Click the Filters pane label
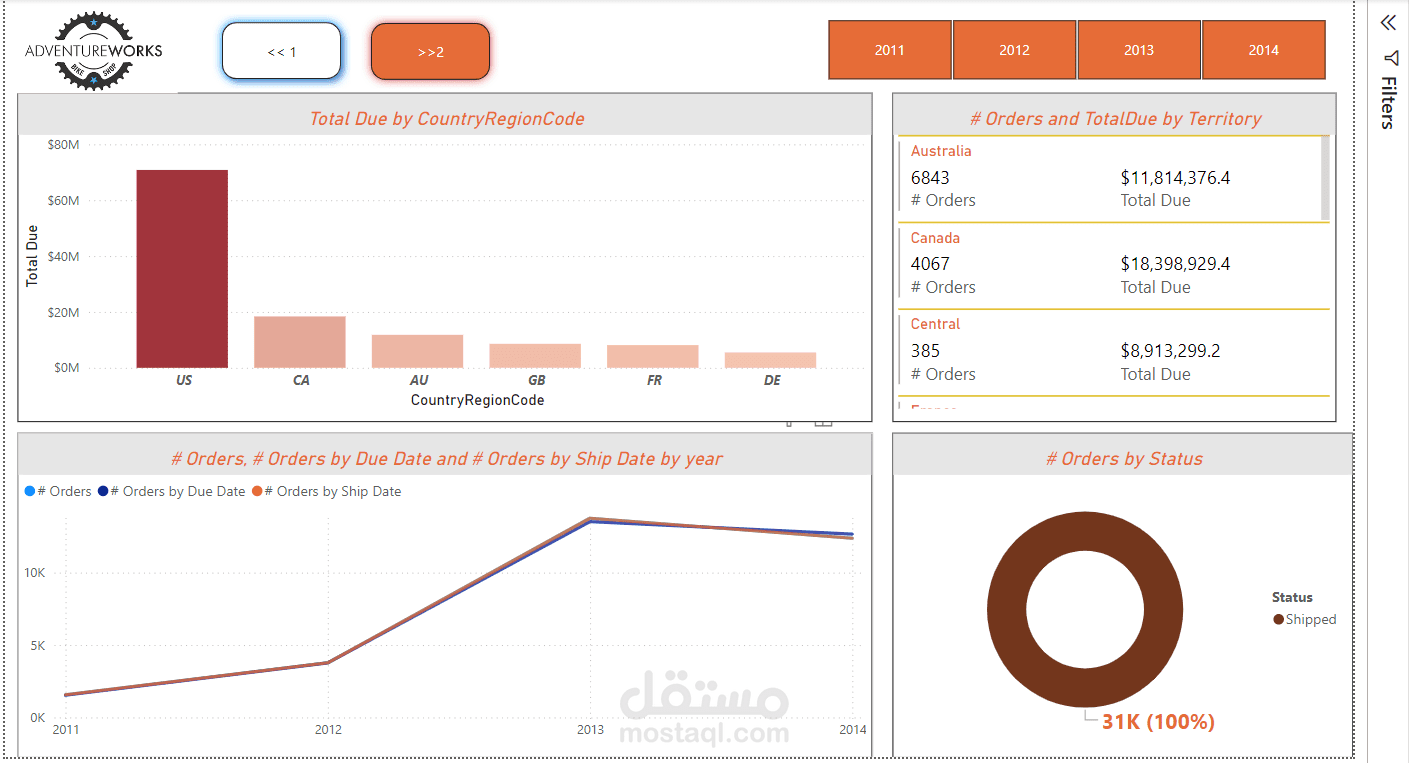Image resolution: width=1409 pixels, height=763 pixels. point(1388,102)
